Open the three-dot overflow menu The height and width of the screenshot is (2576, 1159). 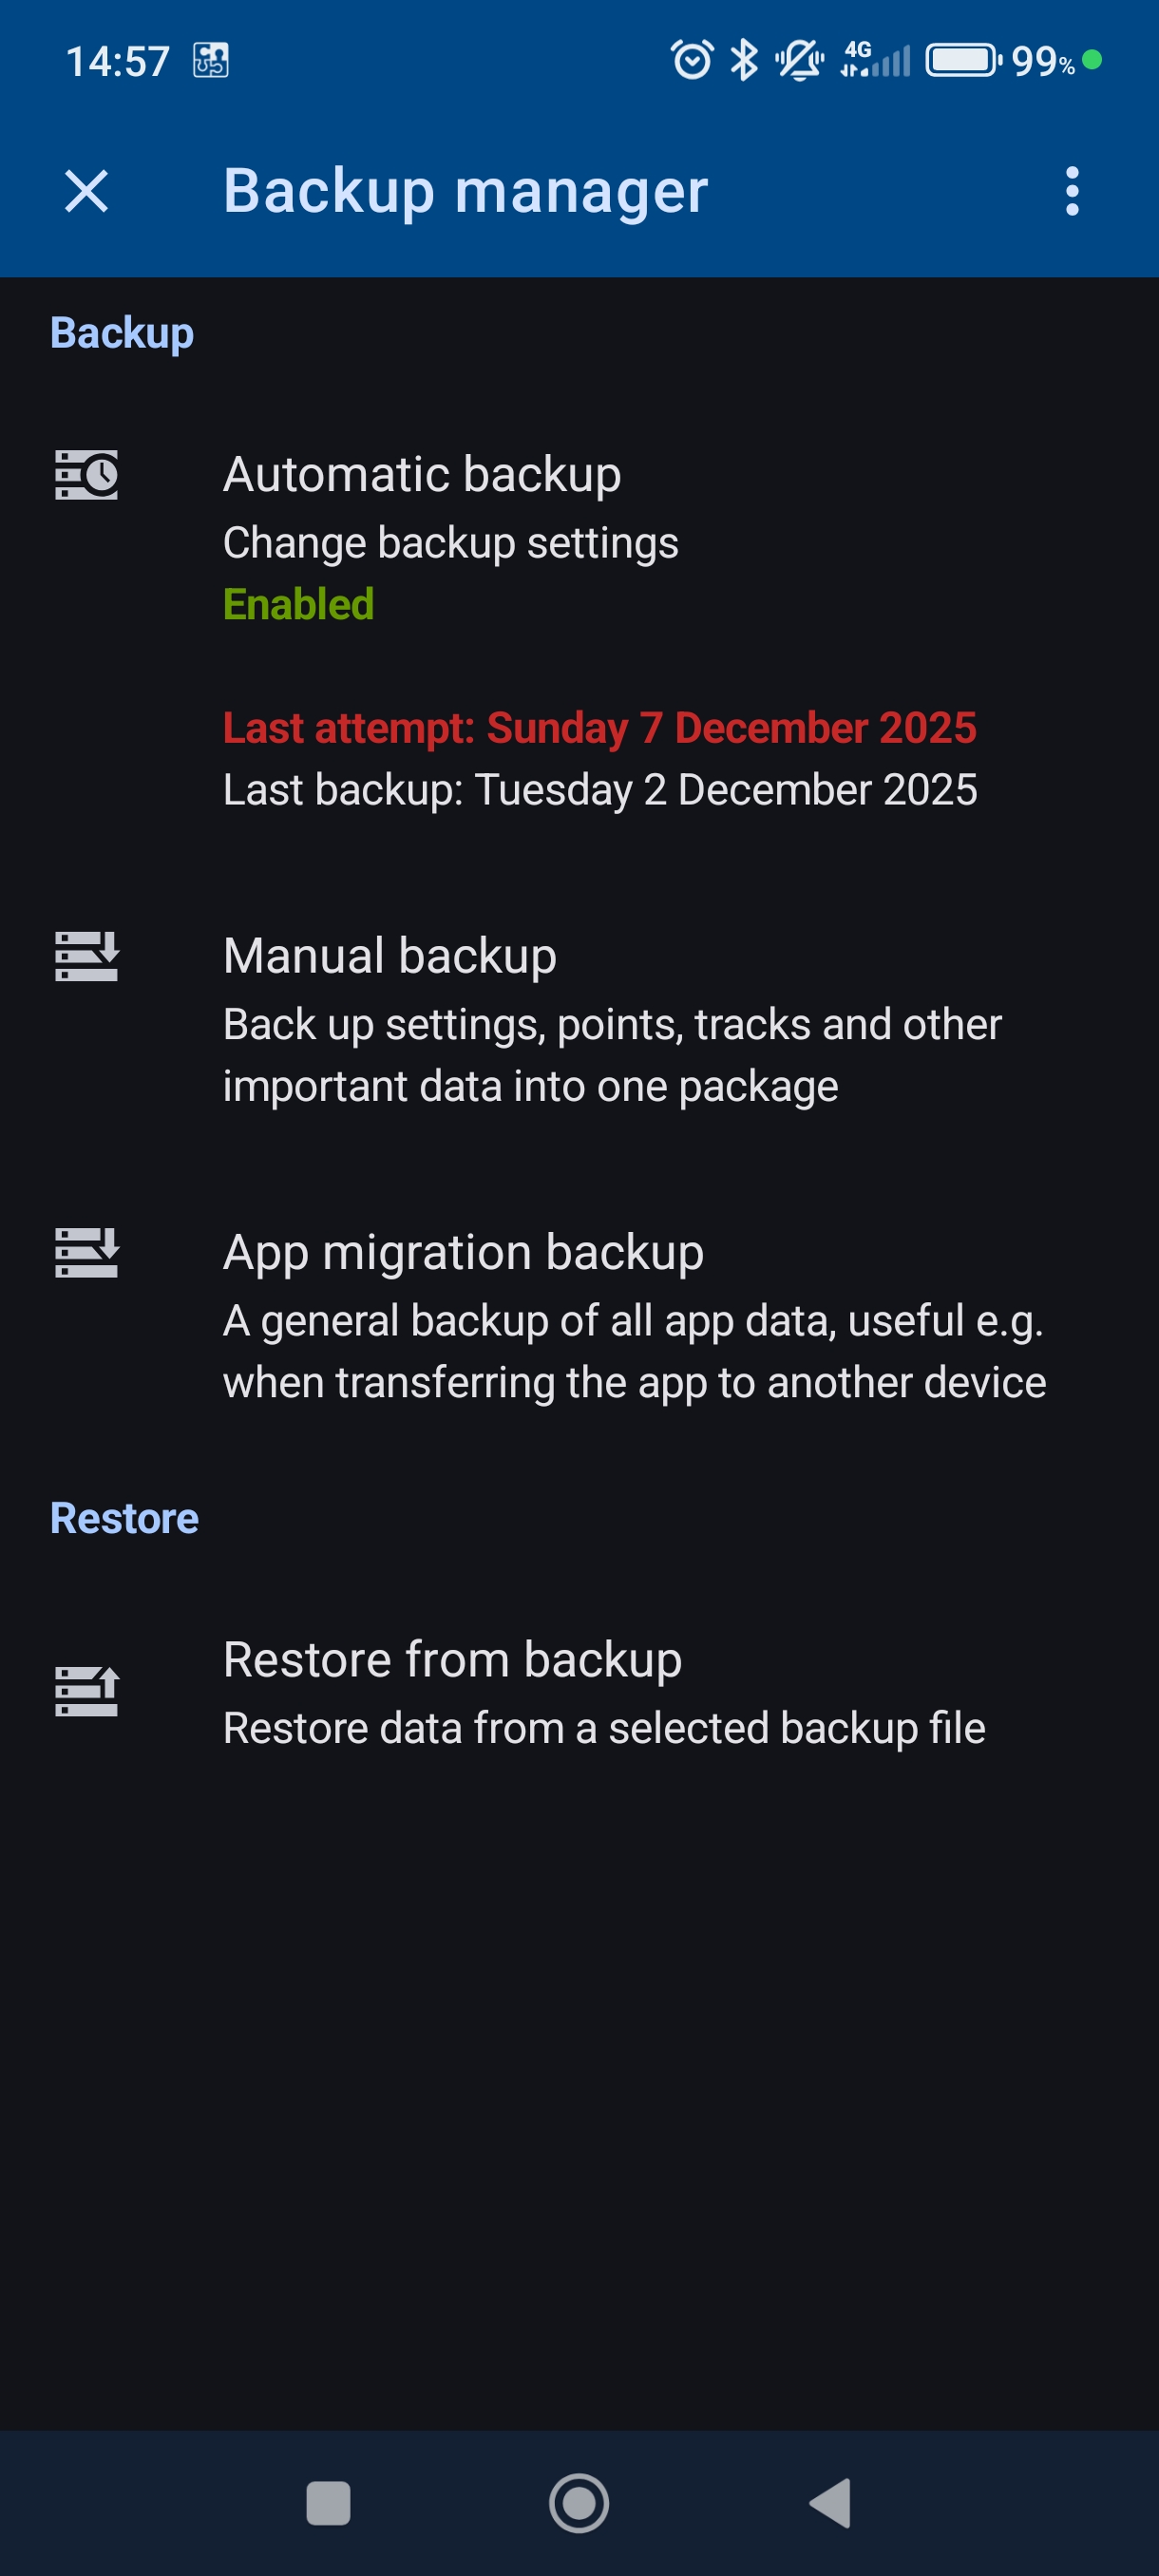[1072, 190]
